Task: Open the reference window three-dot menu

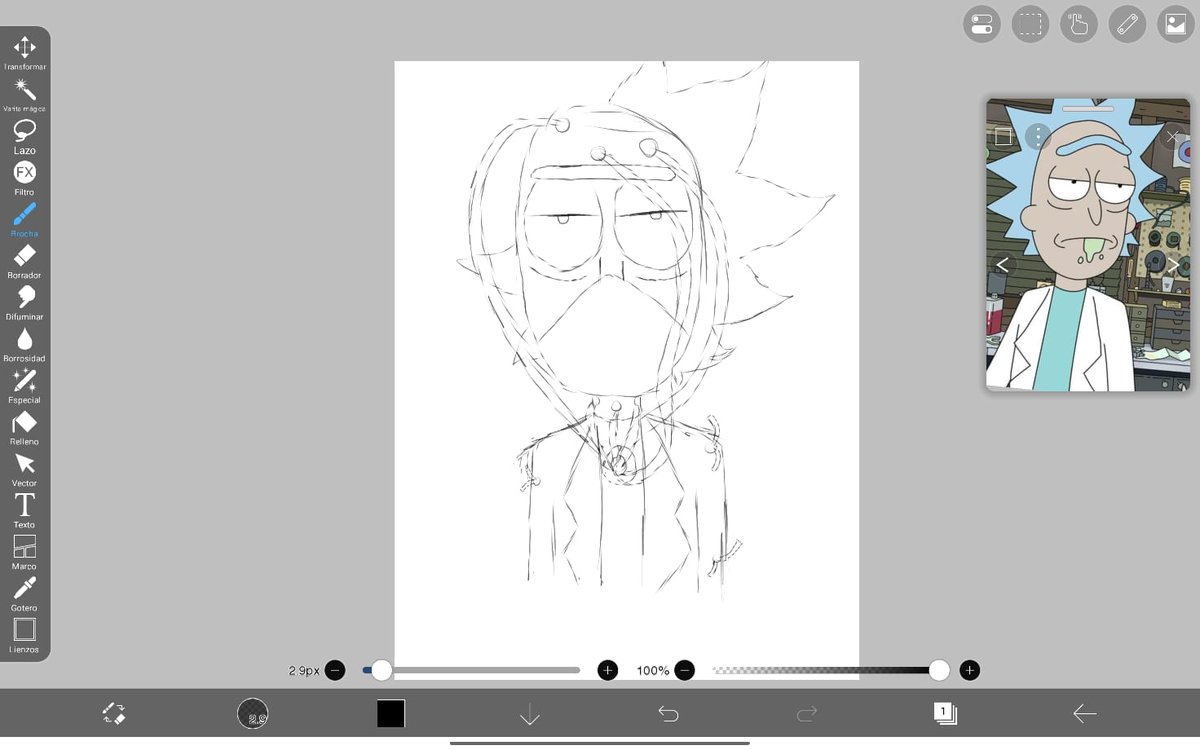Action: point(1038,136)
